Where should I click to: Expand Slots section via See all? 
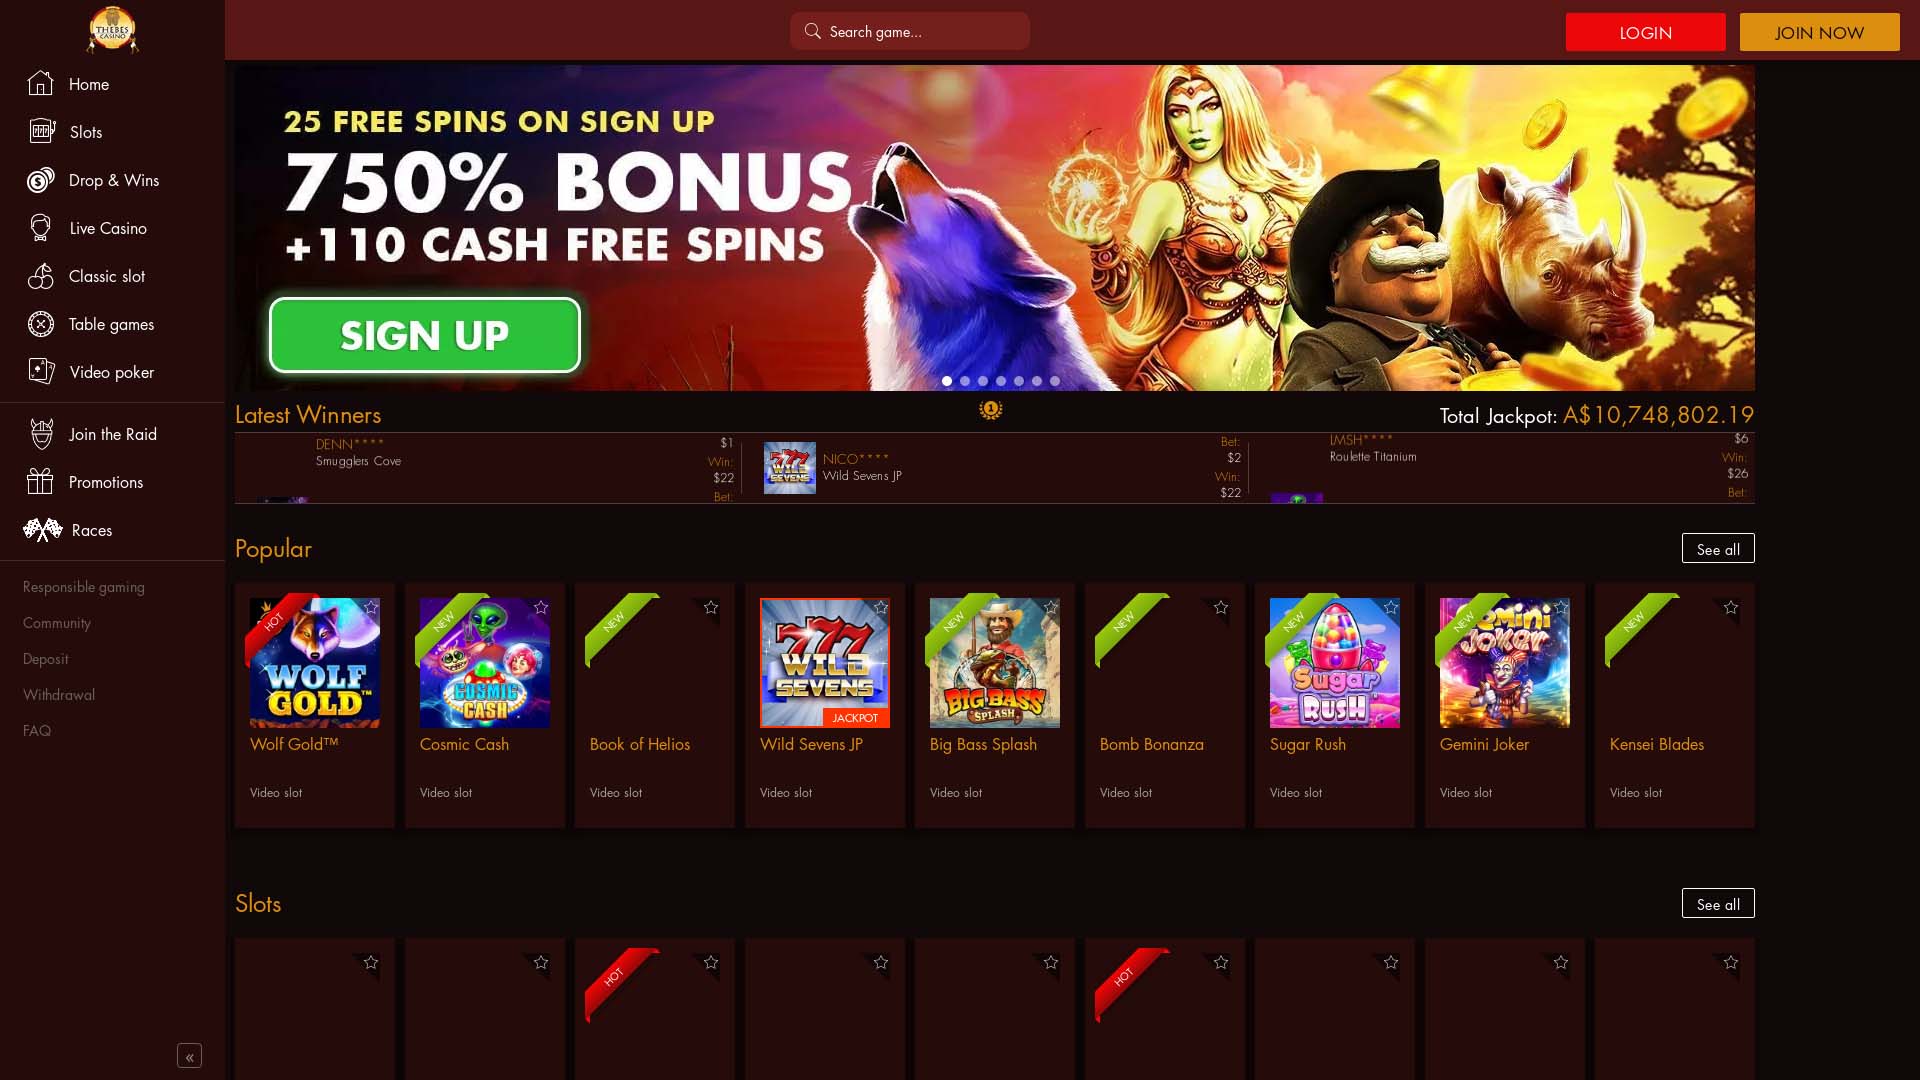1718,903
